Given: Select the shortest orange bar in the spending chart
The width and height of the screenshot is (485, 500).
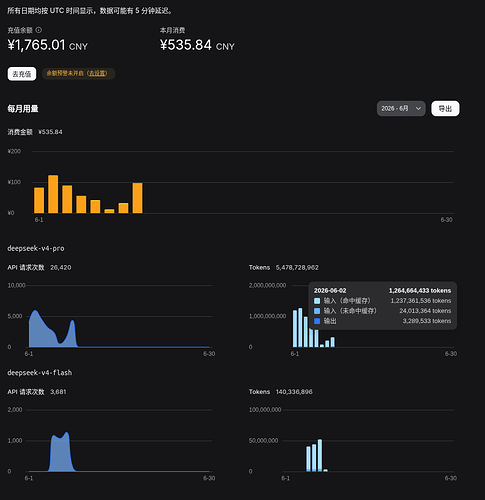Looking at the screenshot, I should click(x=109, y=211).
